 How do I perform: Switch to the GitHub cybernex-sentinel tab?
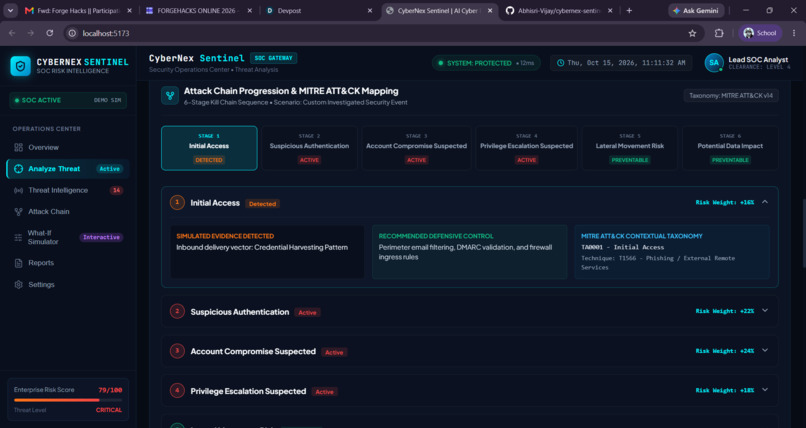pyautogui.click(x=559, y=11)
